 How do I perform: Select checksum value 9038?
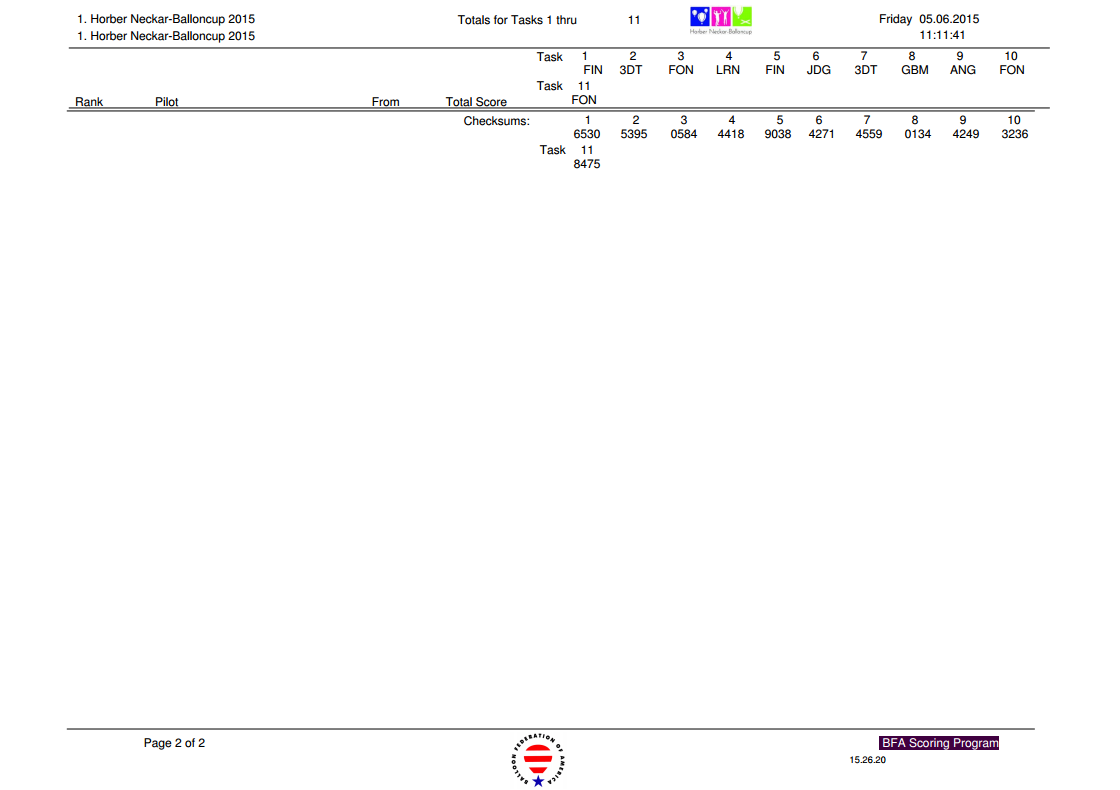pyautogui.click(x=778, y=134)
